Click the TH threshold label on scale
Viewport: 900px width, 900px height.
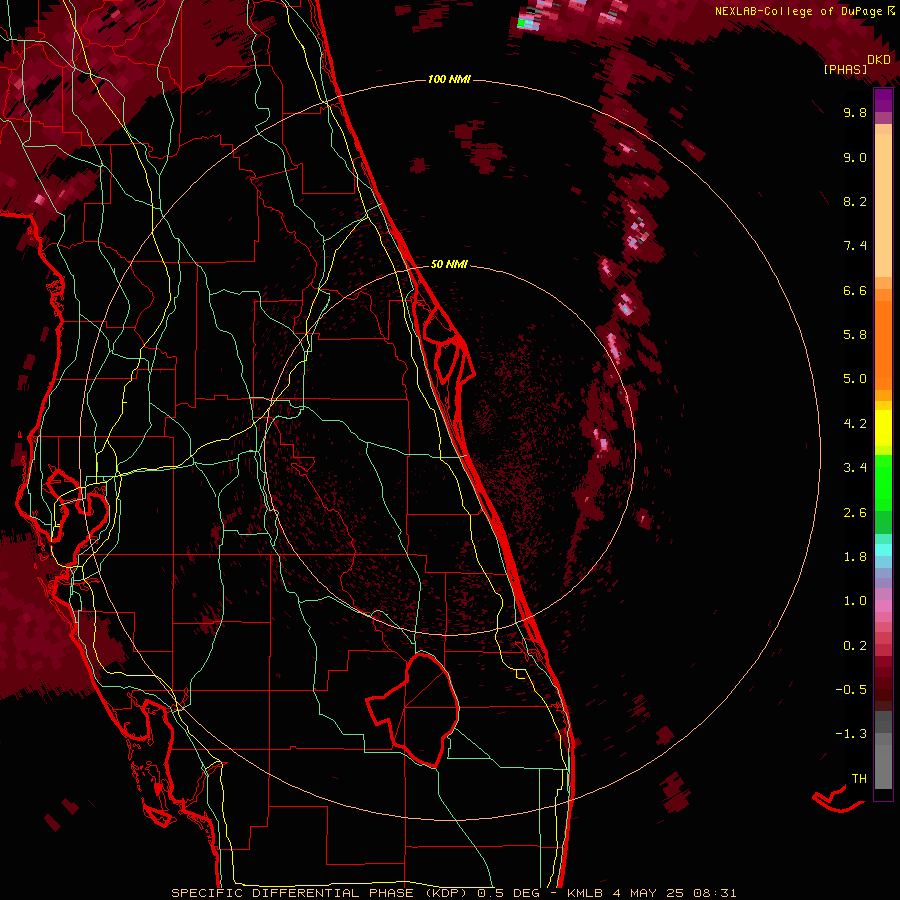859,779
